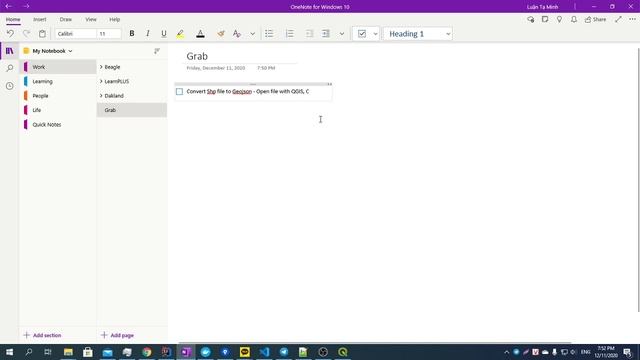Toggle the notebook navigation pane icon

[9, 51]
